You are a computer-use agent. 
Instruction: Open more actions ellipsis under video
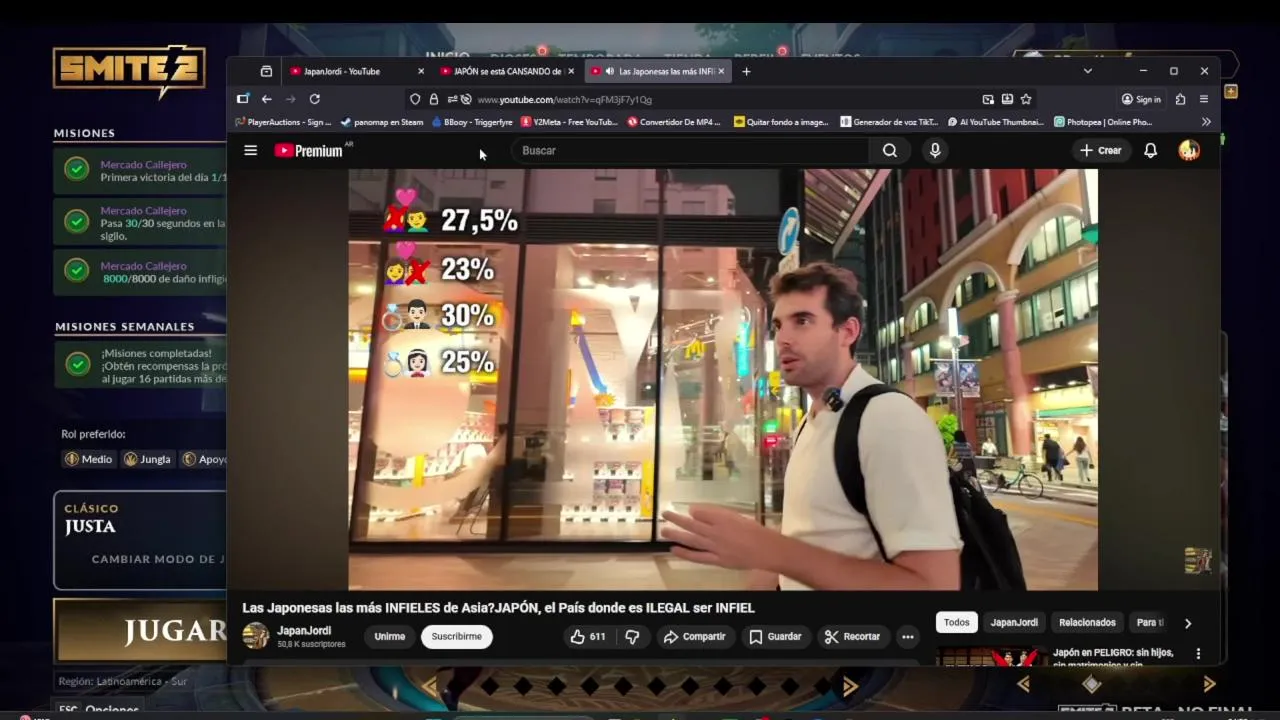coord(907,636)
